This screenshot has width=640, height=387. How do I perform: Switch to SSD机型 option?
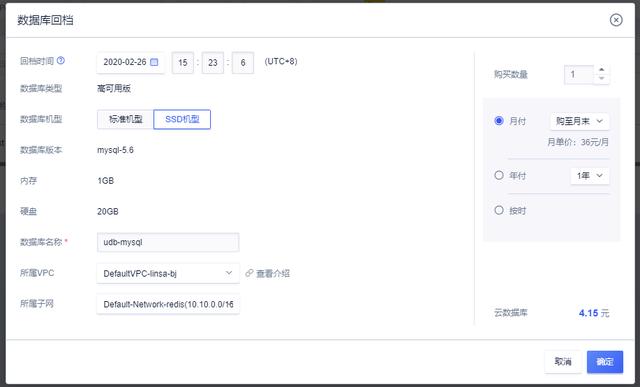(182, 119)
